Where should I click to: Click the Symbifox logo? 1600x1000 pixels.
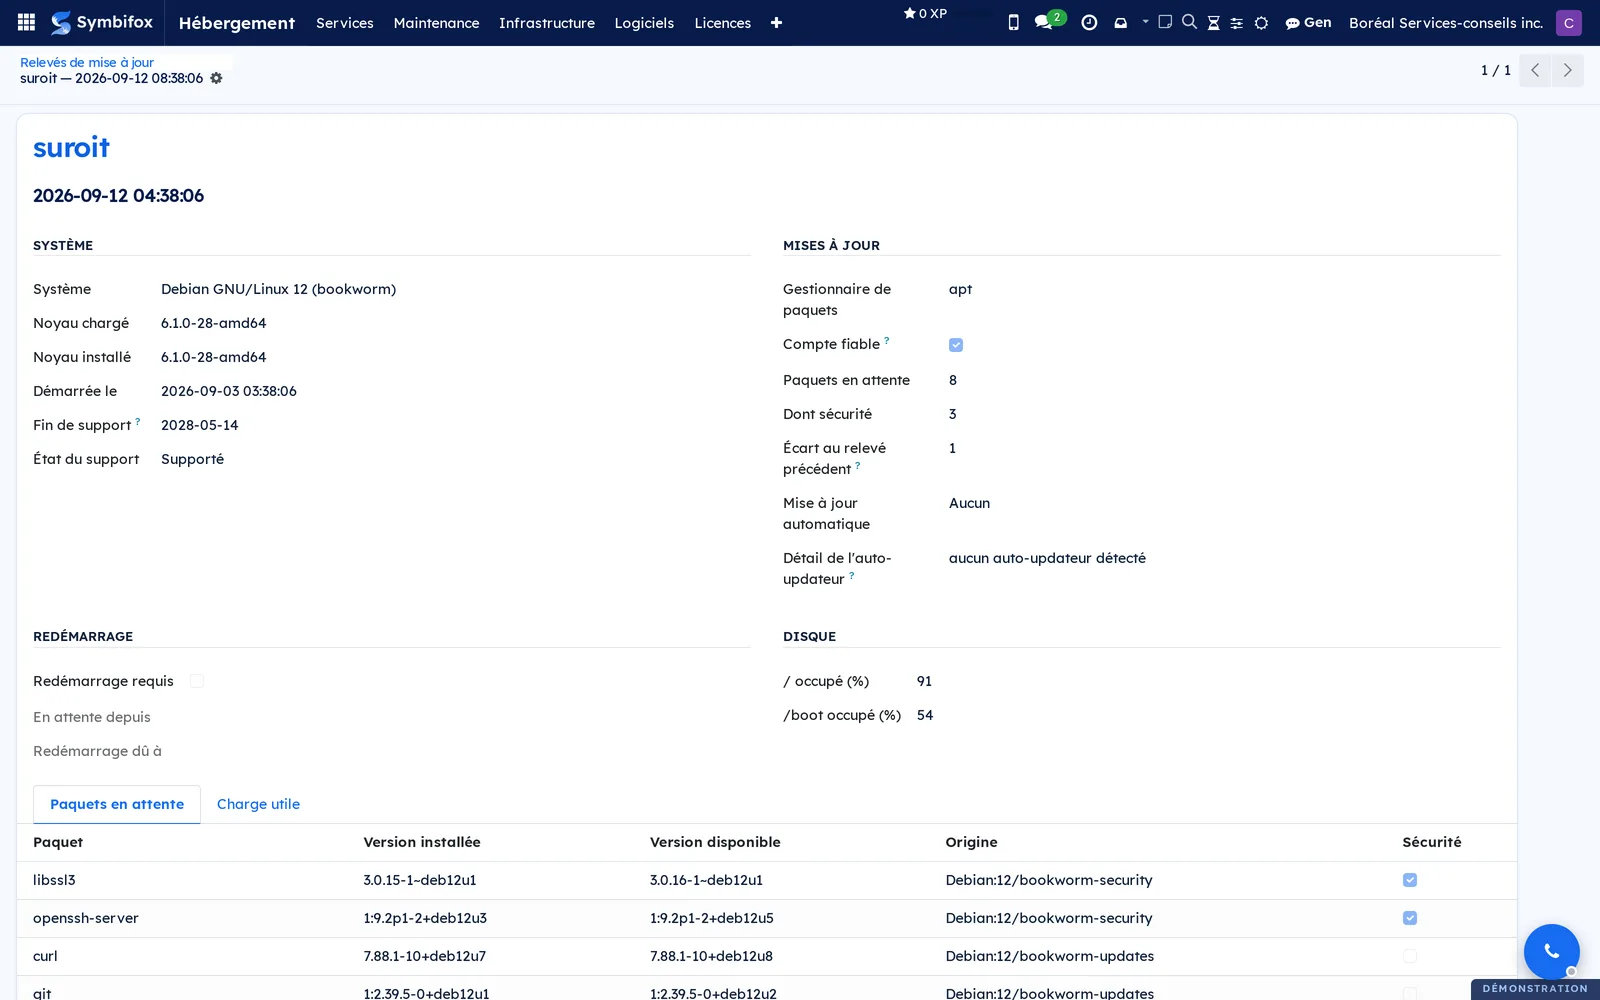pos(102,22)
